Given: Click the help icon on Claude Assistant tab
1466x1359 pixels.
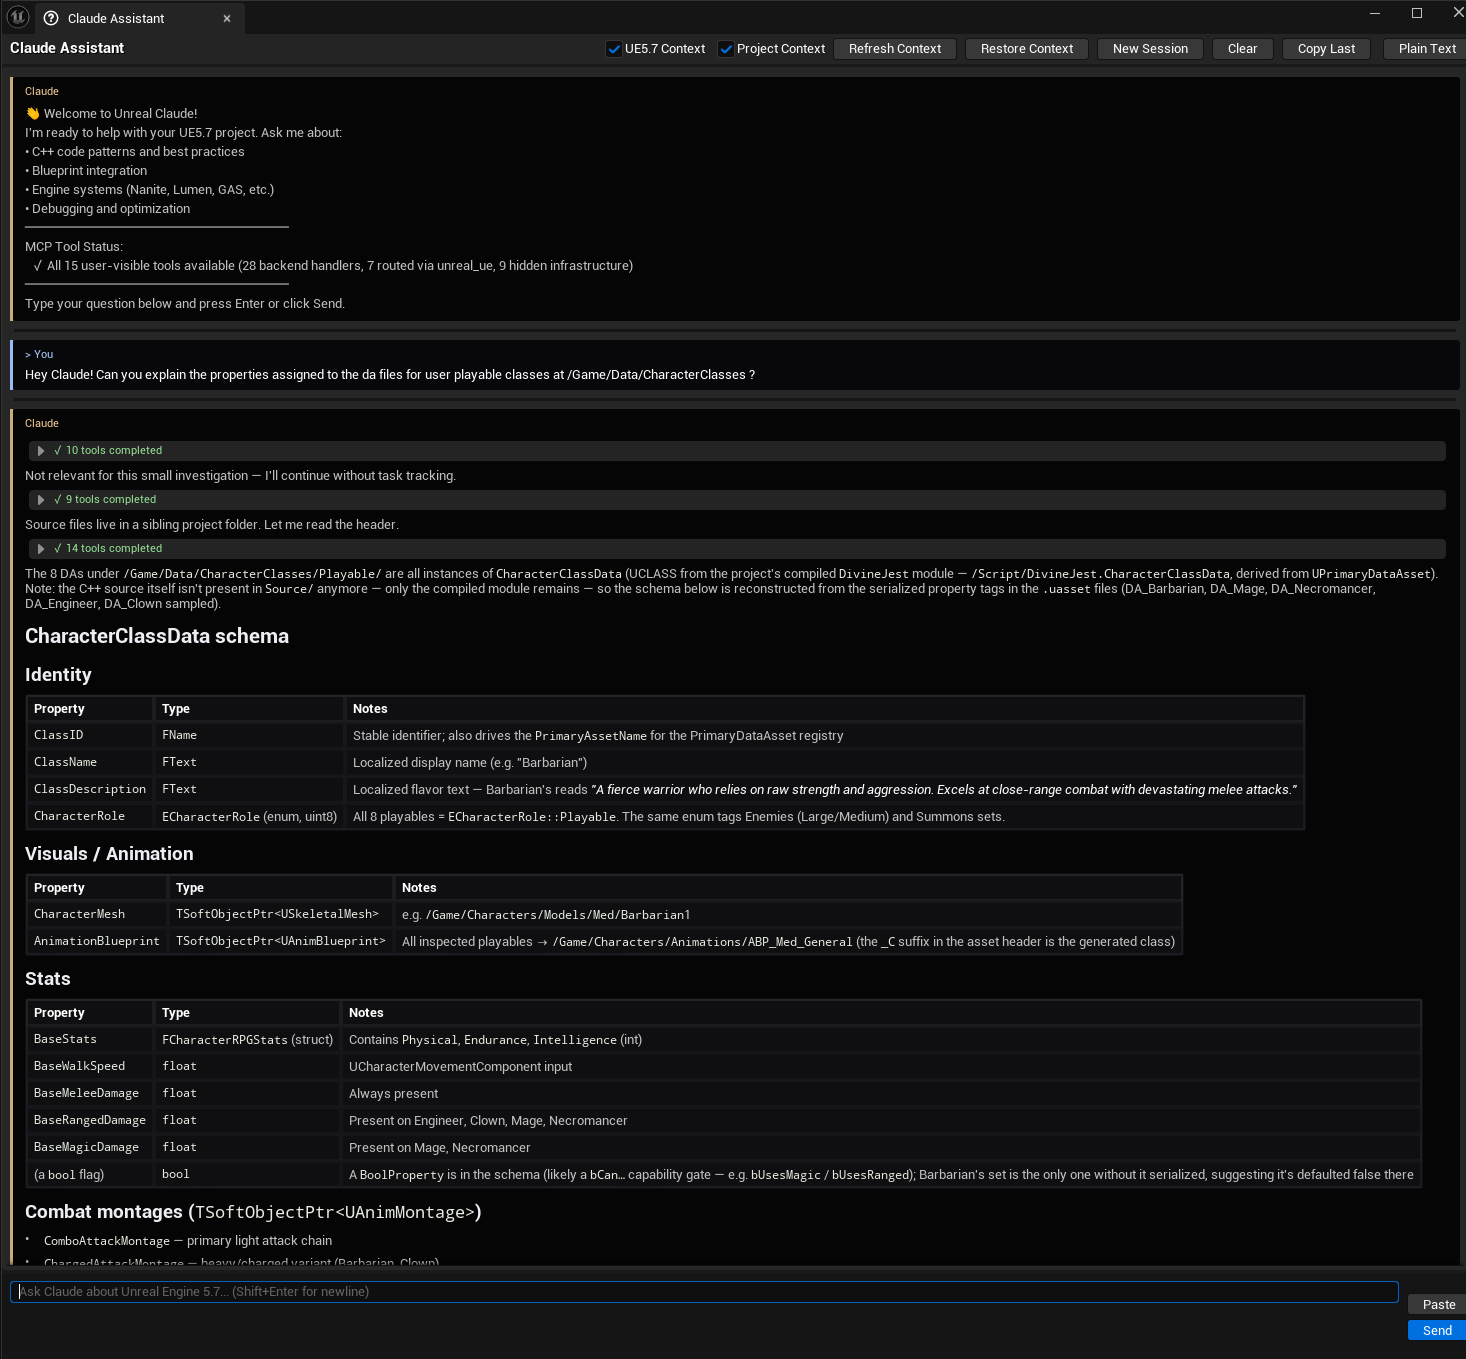Looking at the screenshot, I should (x=51, y=18).
